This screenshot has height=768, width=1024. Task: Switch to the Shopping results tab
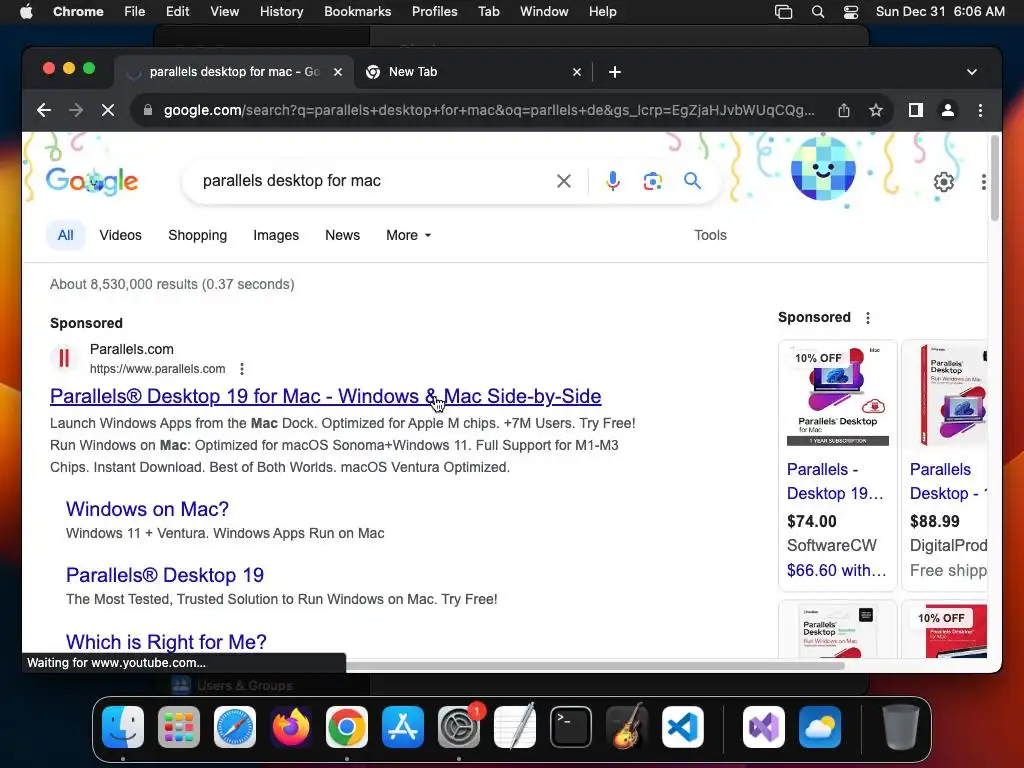[x=197, y=235]
